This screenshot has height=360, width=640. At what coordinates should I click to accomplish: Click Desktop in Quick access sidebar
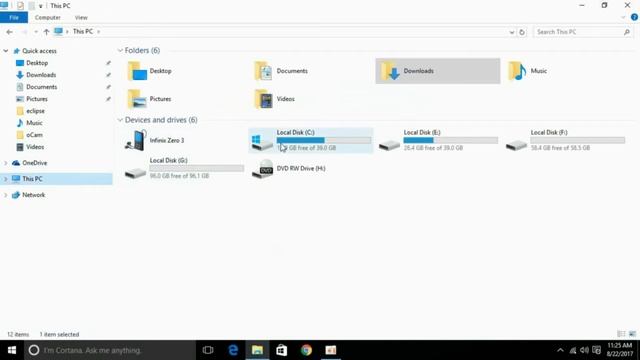(37, 63)
